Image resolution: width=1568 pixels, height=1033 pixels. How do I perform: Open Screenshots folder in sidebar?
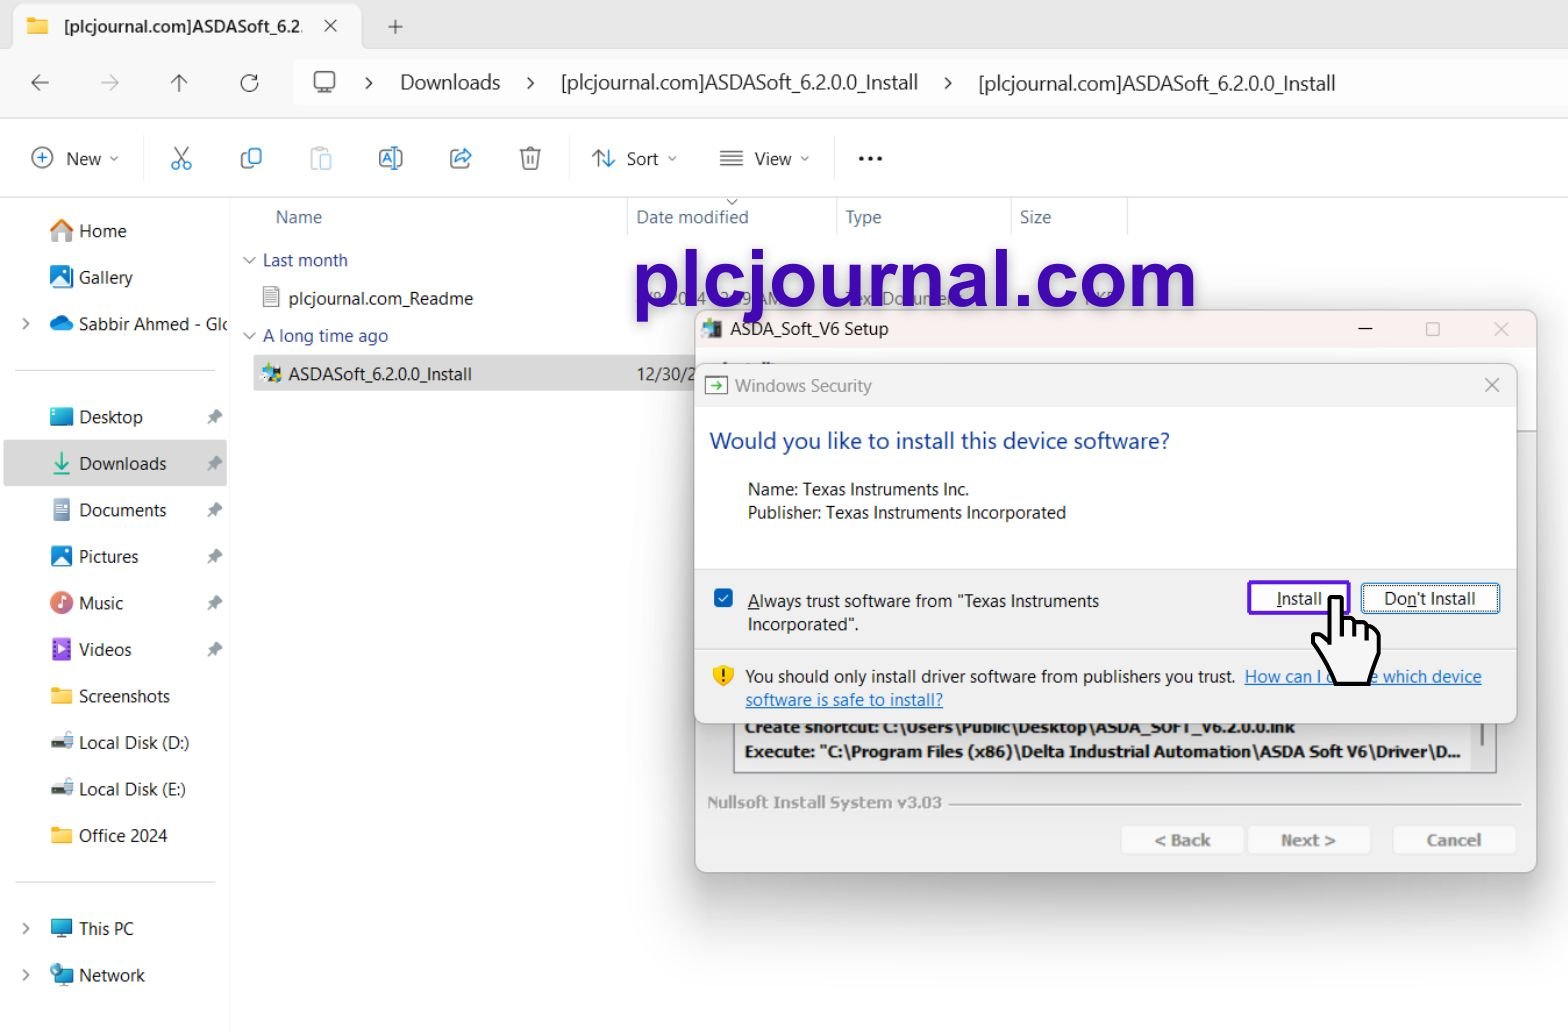[110, 696]
